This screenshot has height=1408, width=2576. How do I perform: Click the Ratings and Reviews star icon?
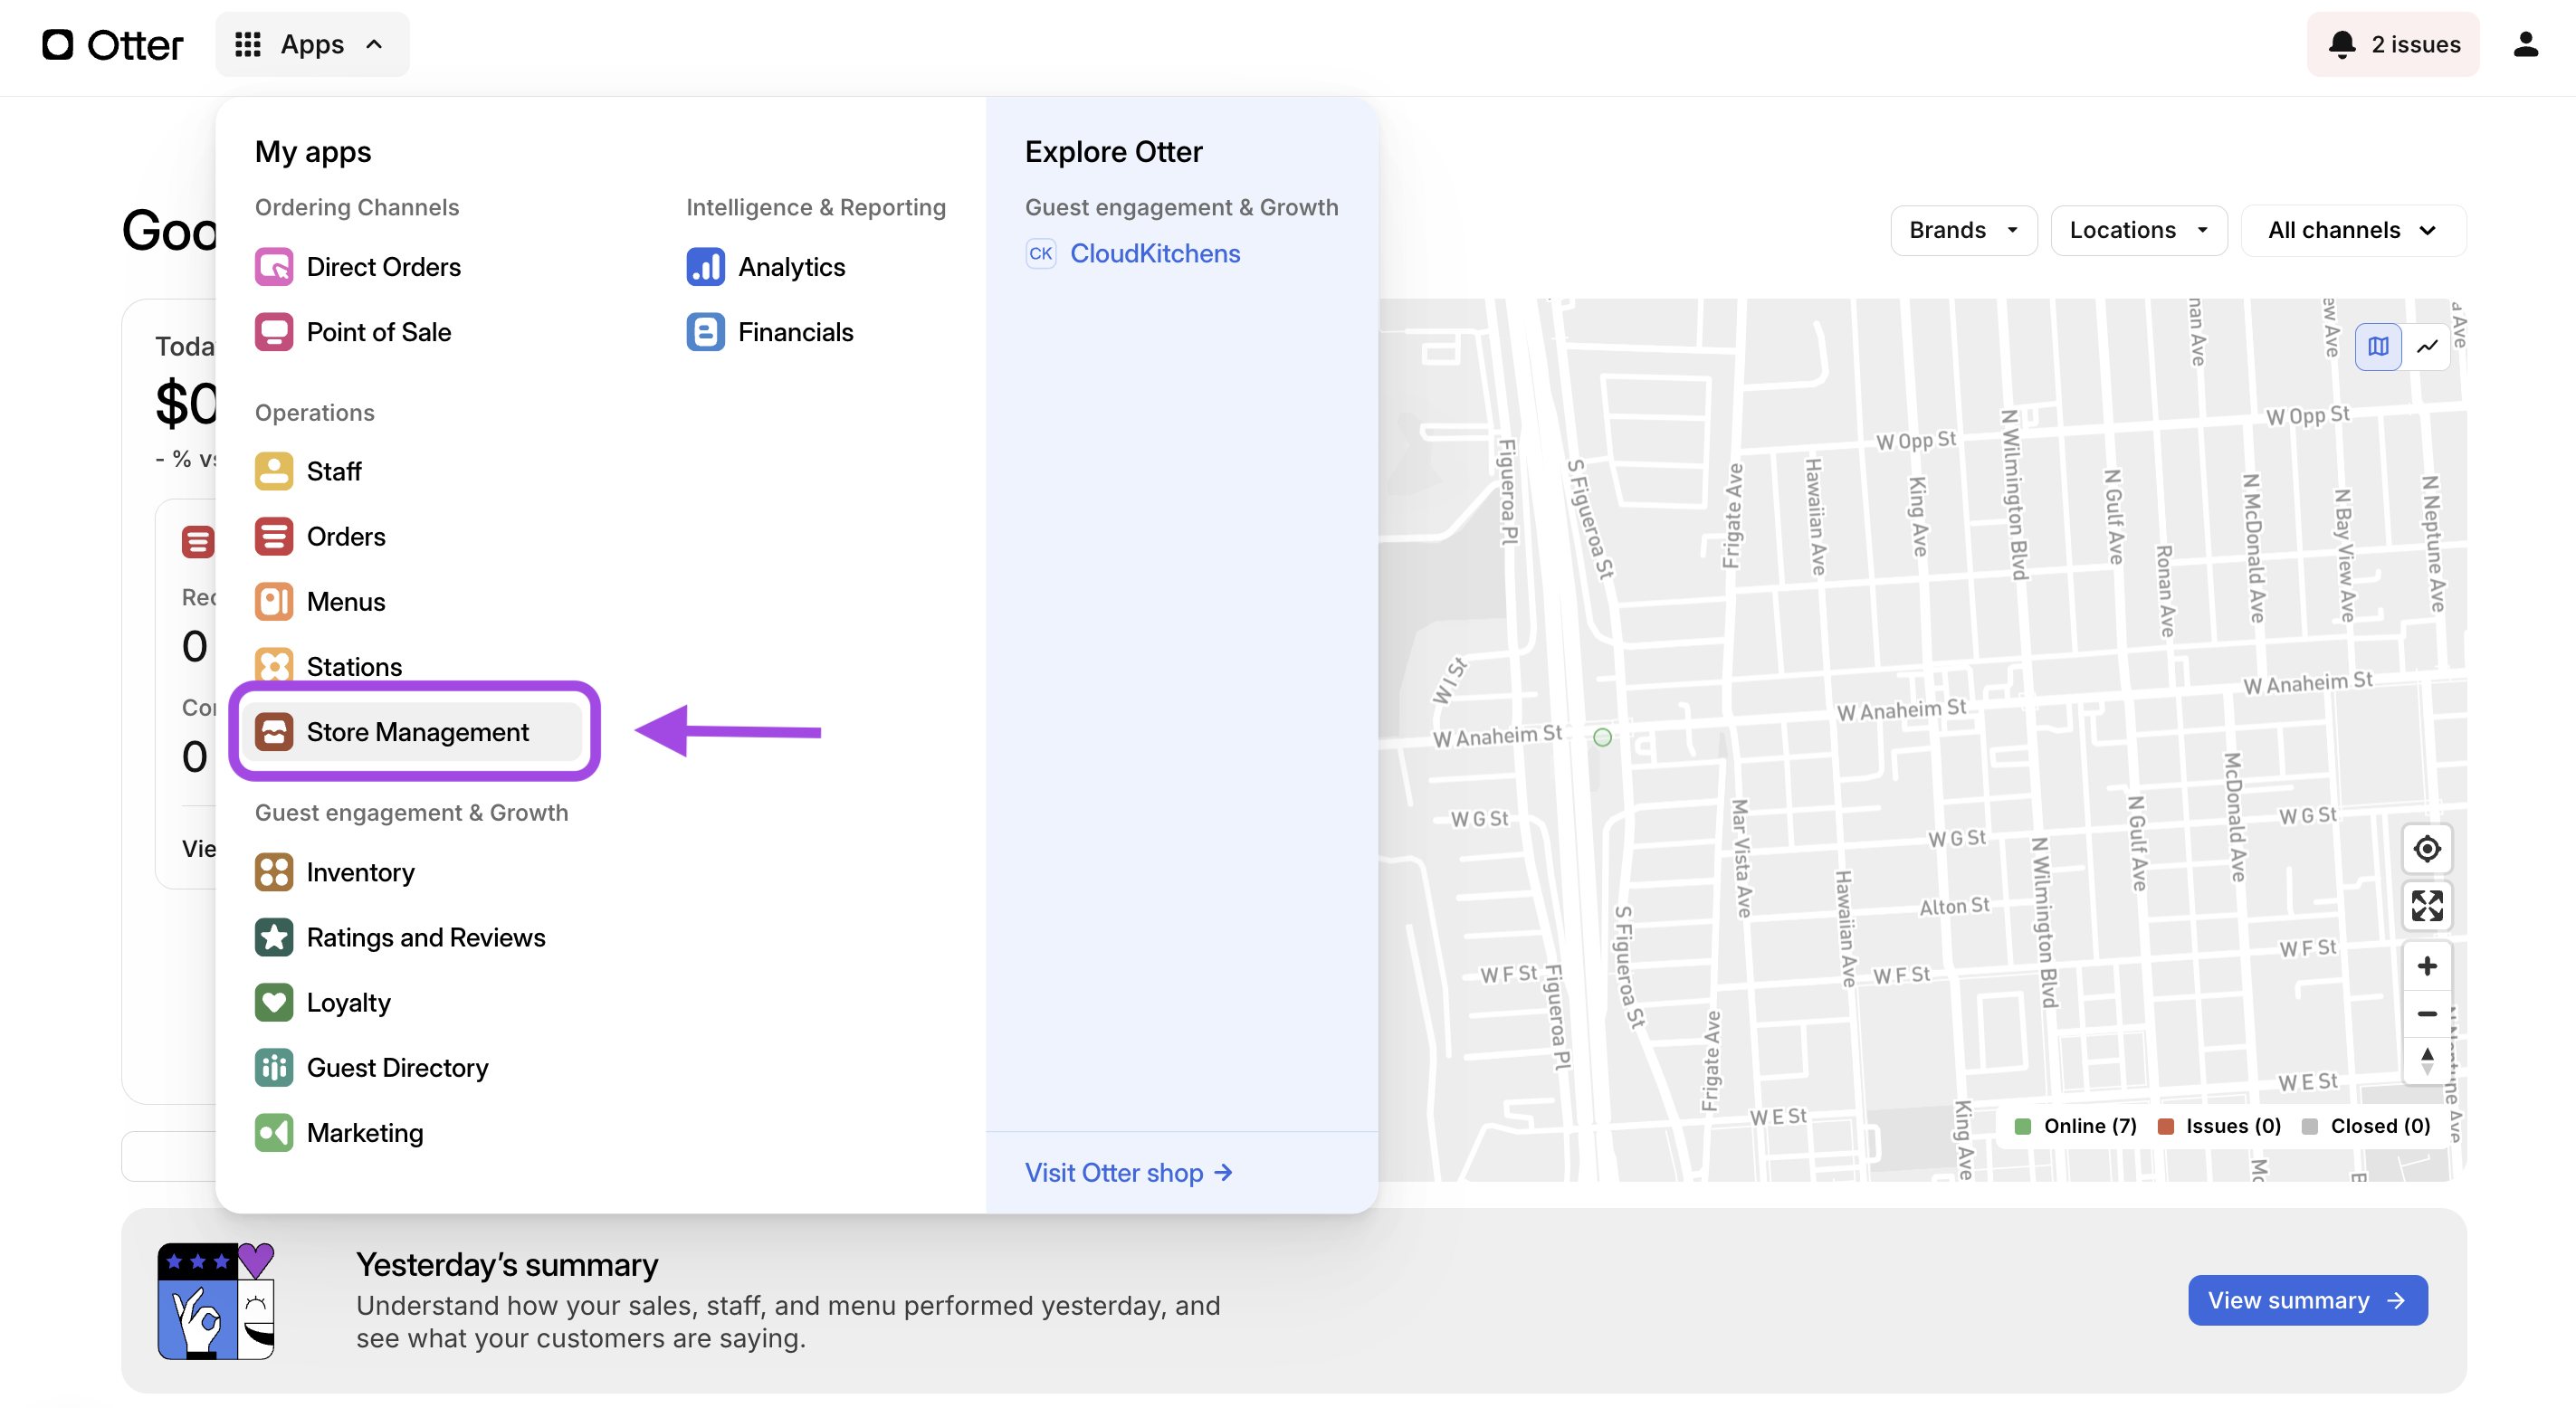(273, 937)
